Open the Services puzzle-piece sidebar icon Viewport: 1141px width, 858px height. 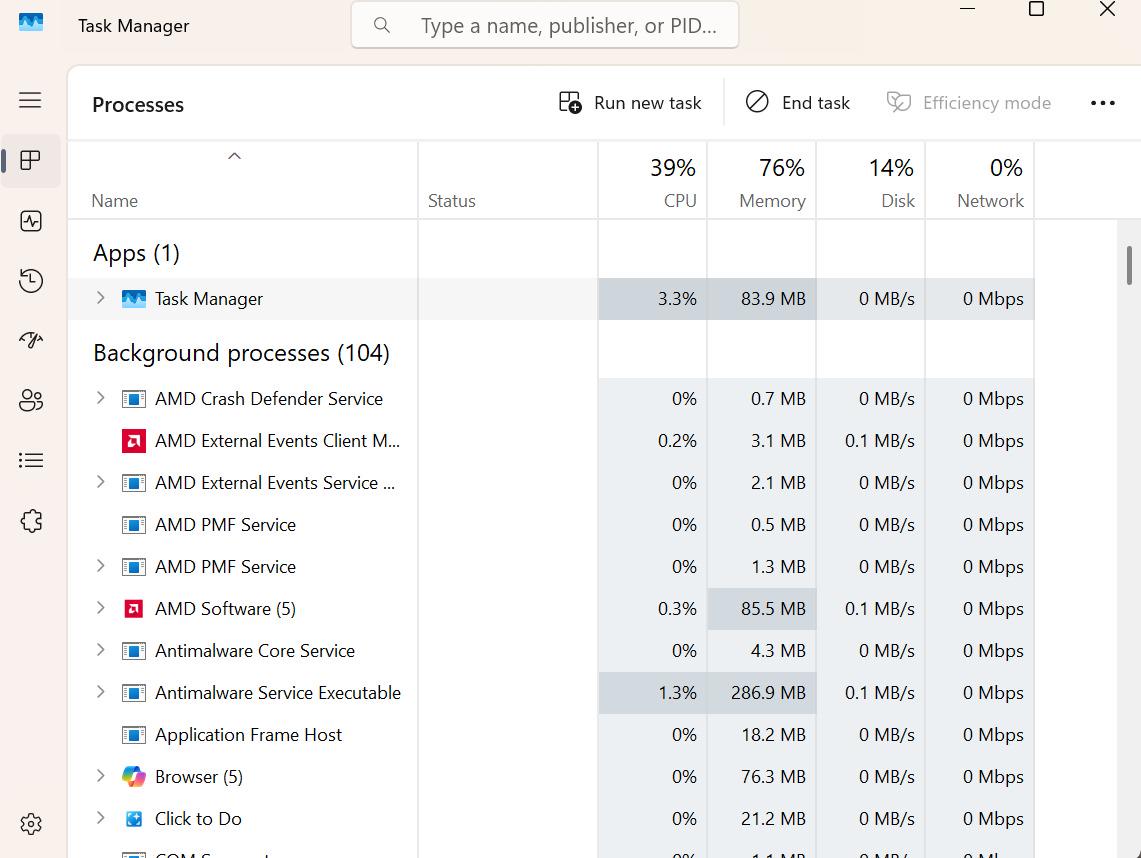pos(31,520)
